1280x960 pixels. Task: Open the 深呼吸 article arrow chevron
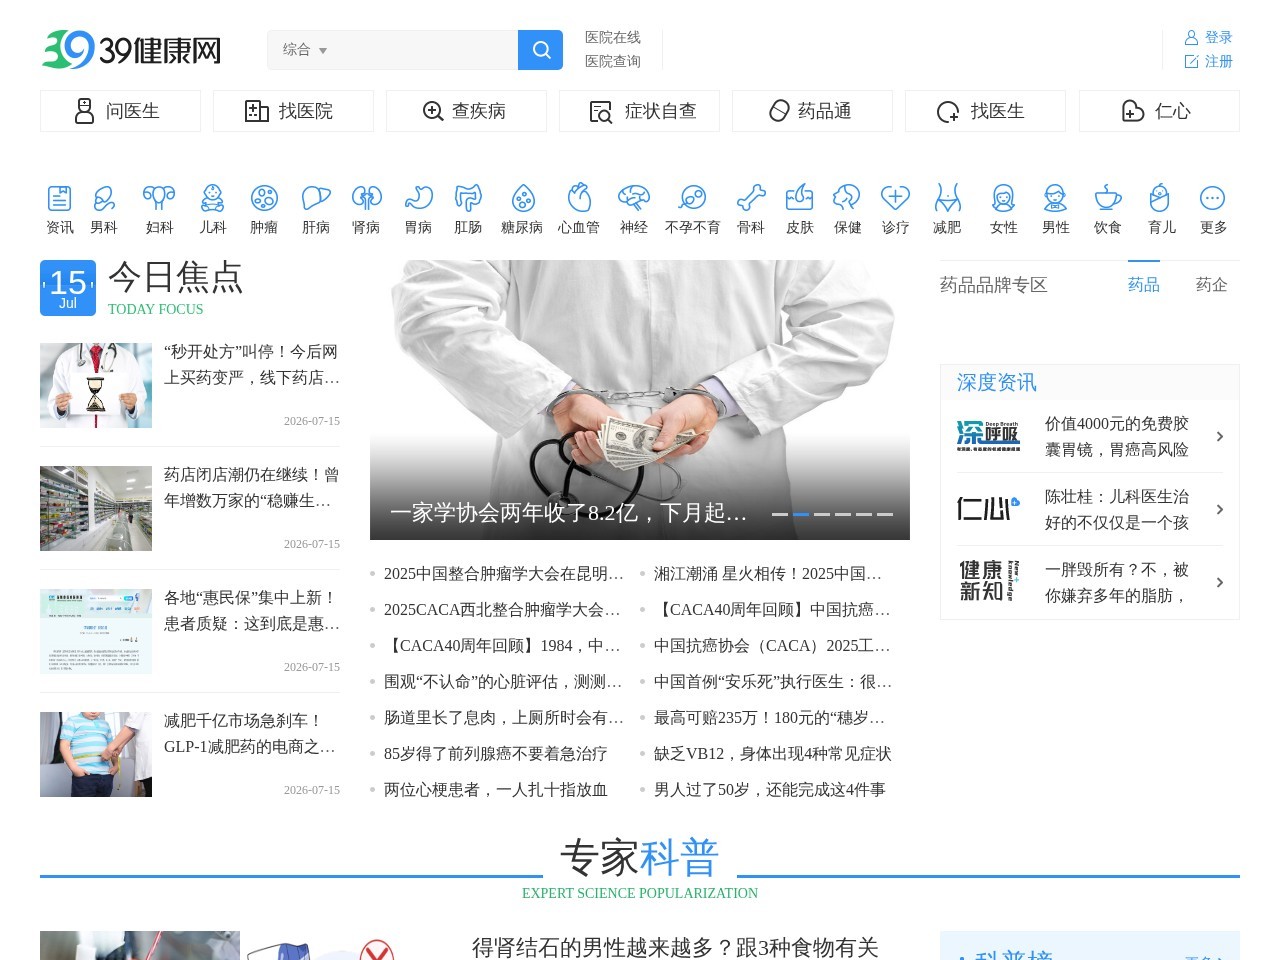pyautogui.click(x=1220, y=436)
